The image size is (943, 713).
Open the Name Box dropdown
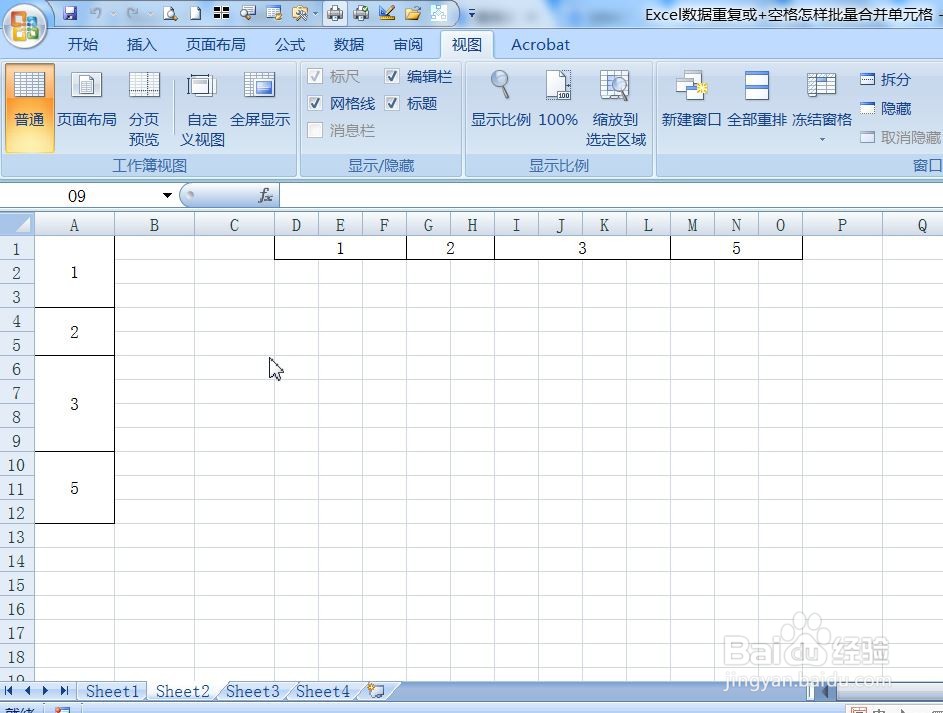pyautogui.click(x=167, y=196)
